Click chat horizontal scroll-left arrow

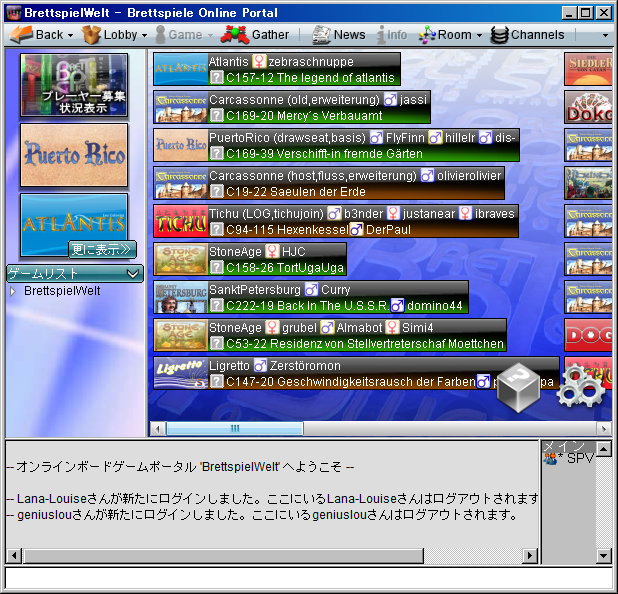pos(14,556)
